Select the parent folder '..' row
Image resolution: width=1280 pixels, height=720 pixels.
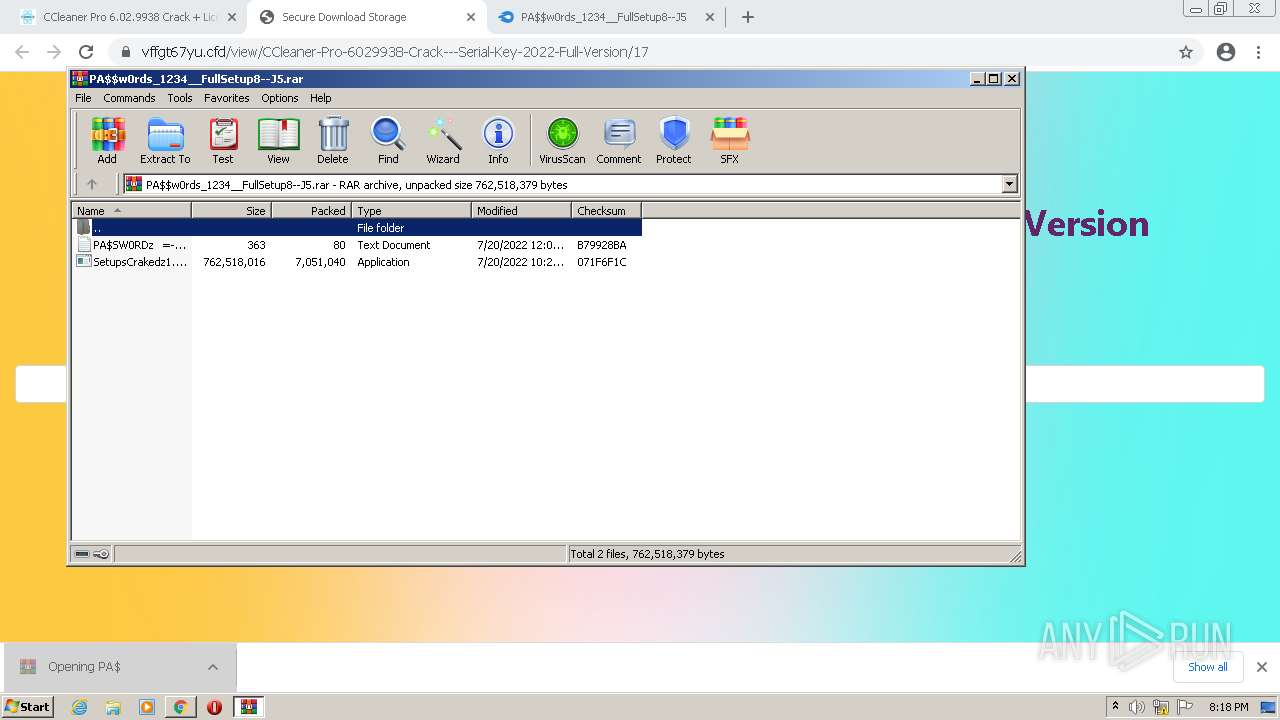coord(357,228)
